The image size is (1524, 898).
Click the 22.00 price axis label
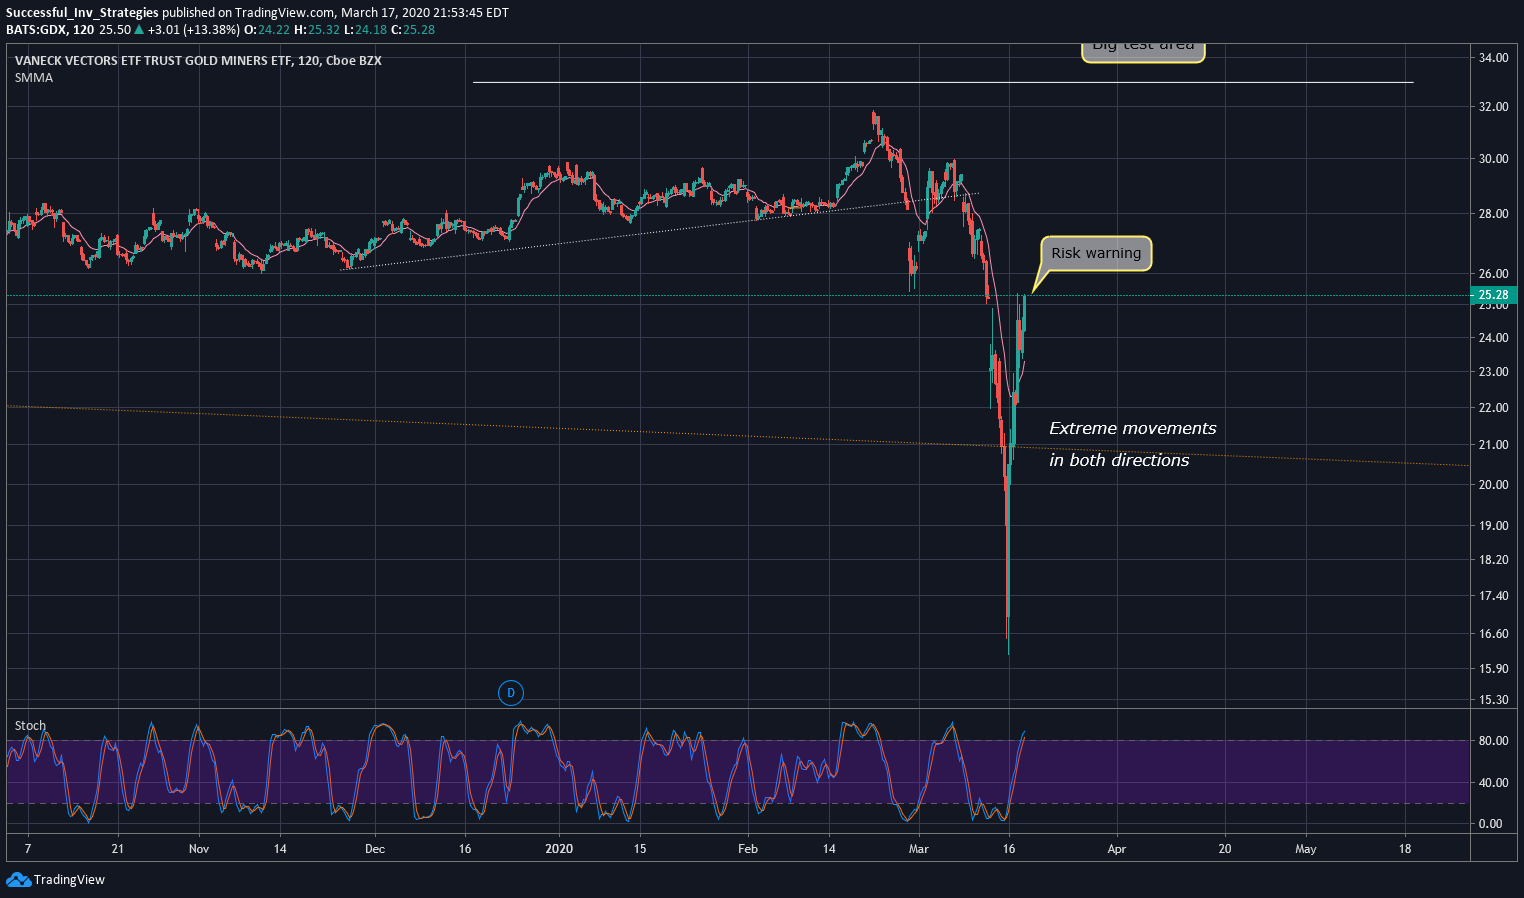[1493, 408]
